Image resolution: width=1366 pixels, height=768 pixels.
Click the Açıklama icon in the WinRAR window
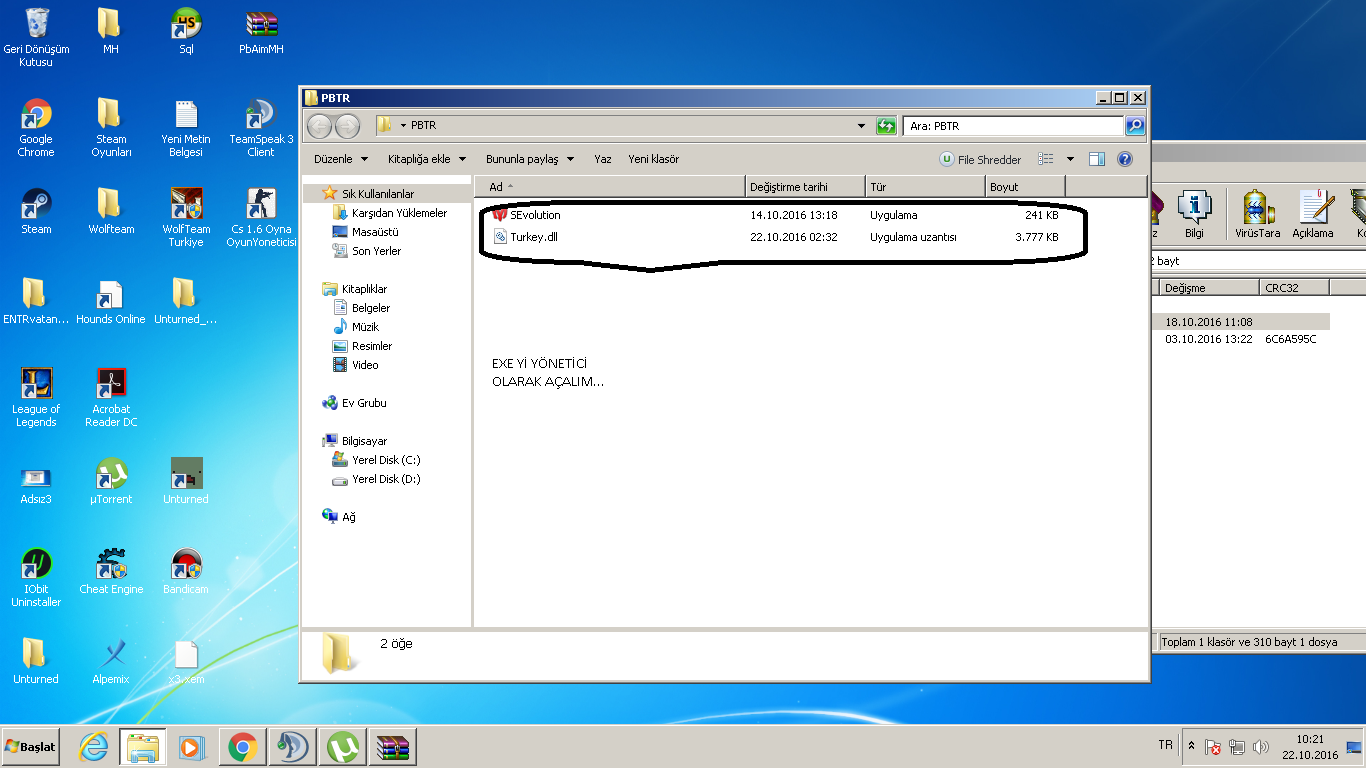[x=1313, y=214]
